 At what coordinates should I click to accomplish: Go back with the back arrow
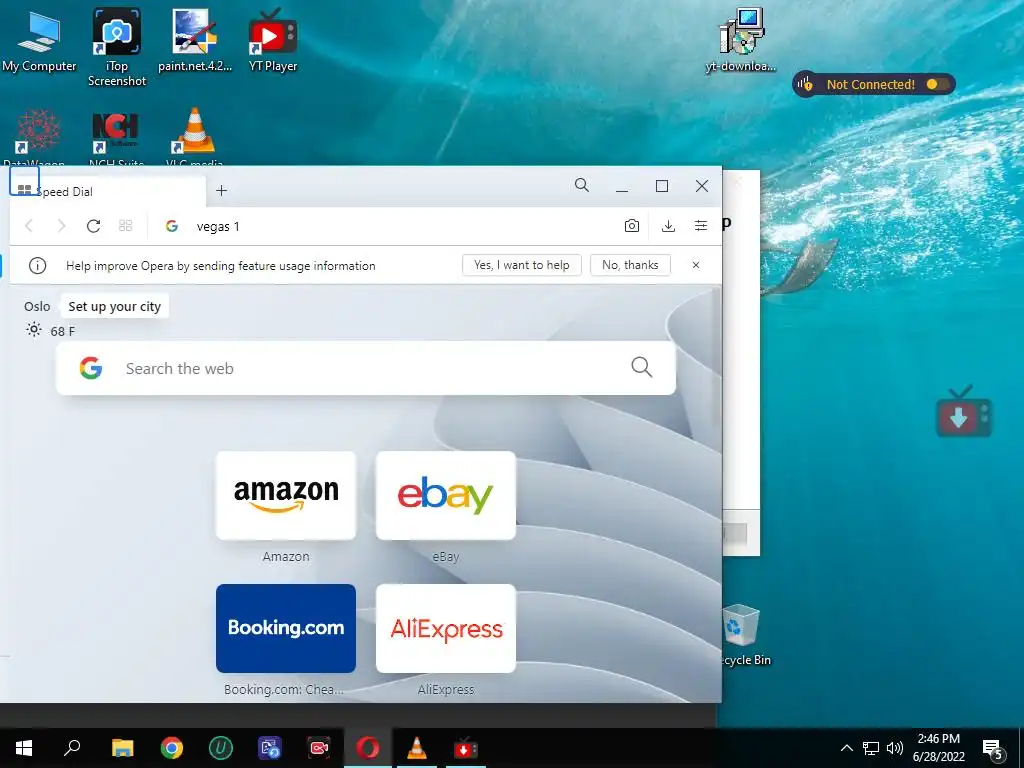pyautogui.click(x=29, y=226)
